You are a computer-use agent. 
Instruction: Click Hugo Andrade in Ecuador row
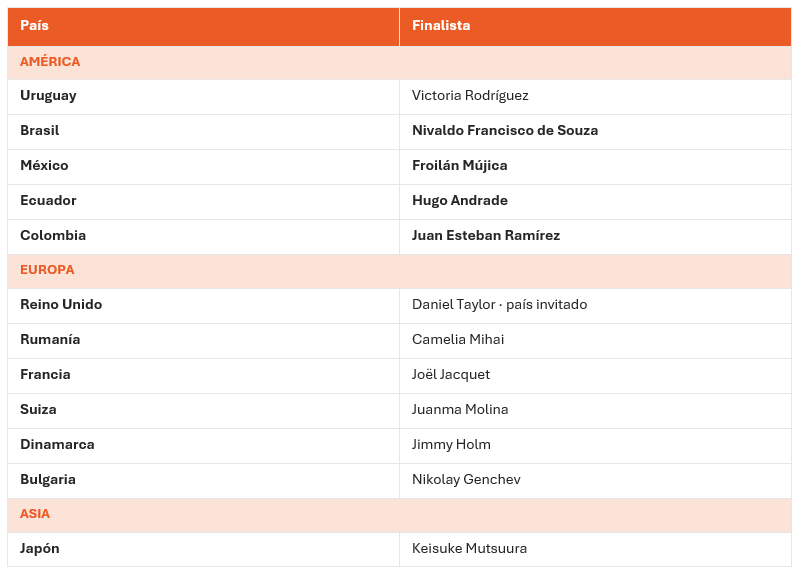pos(459,201)
